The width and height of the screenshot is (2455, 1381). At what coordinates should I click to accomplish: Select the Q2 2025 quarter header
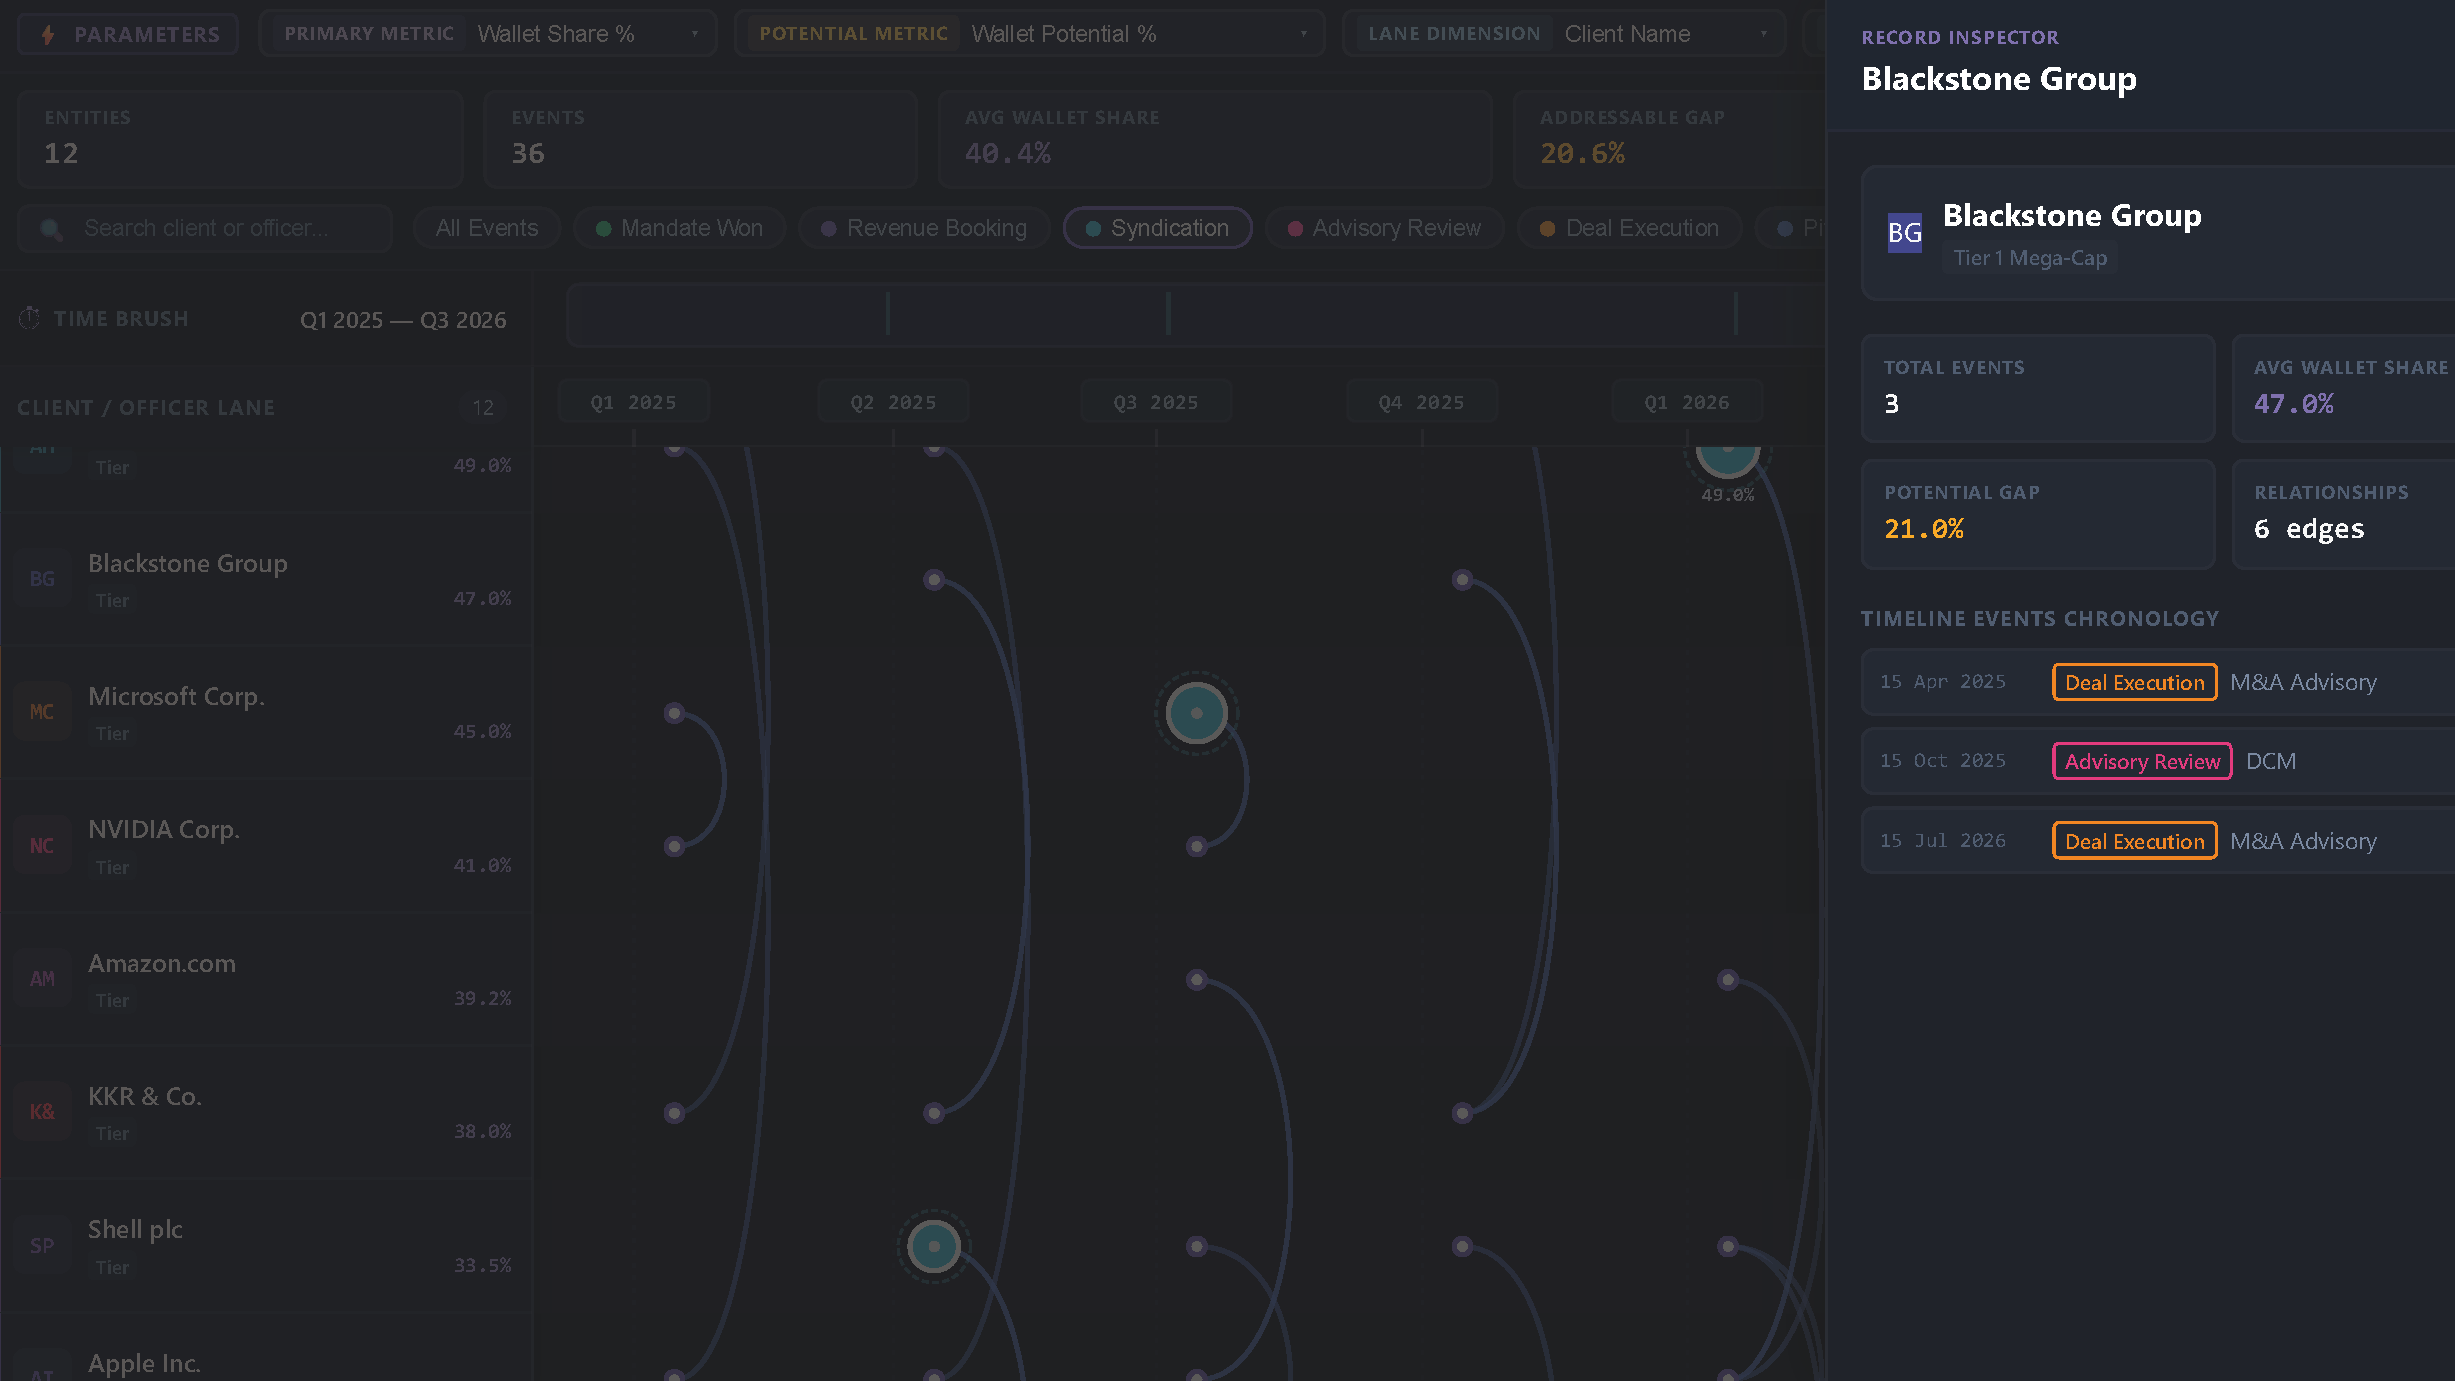(893, 402)
